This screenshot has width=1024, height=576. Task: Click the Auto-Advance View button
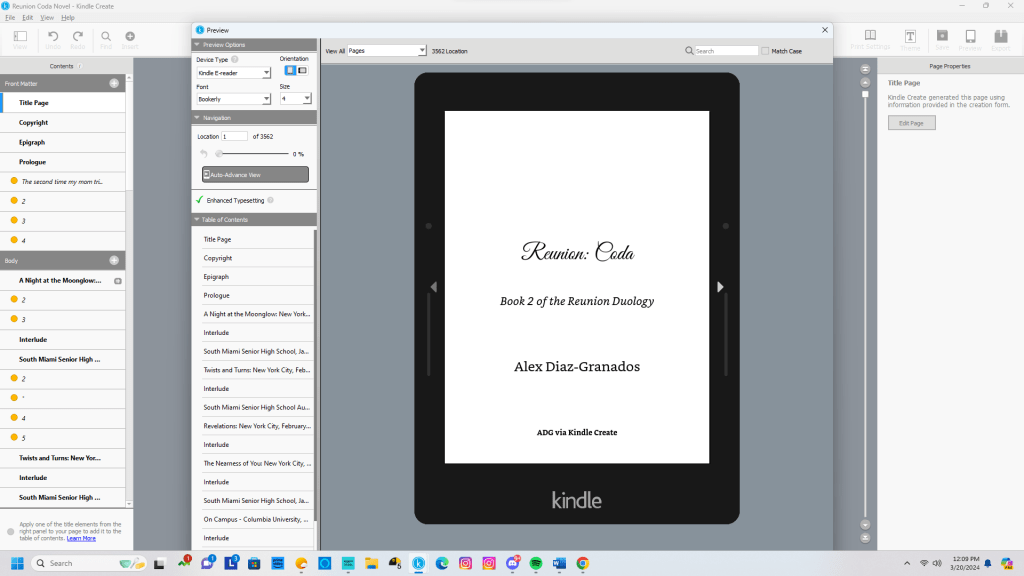(x=255, y=174)
